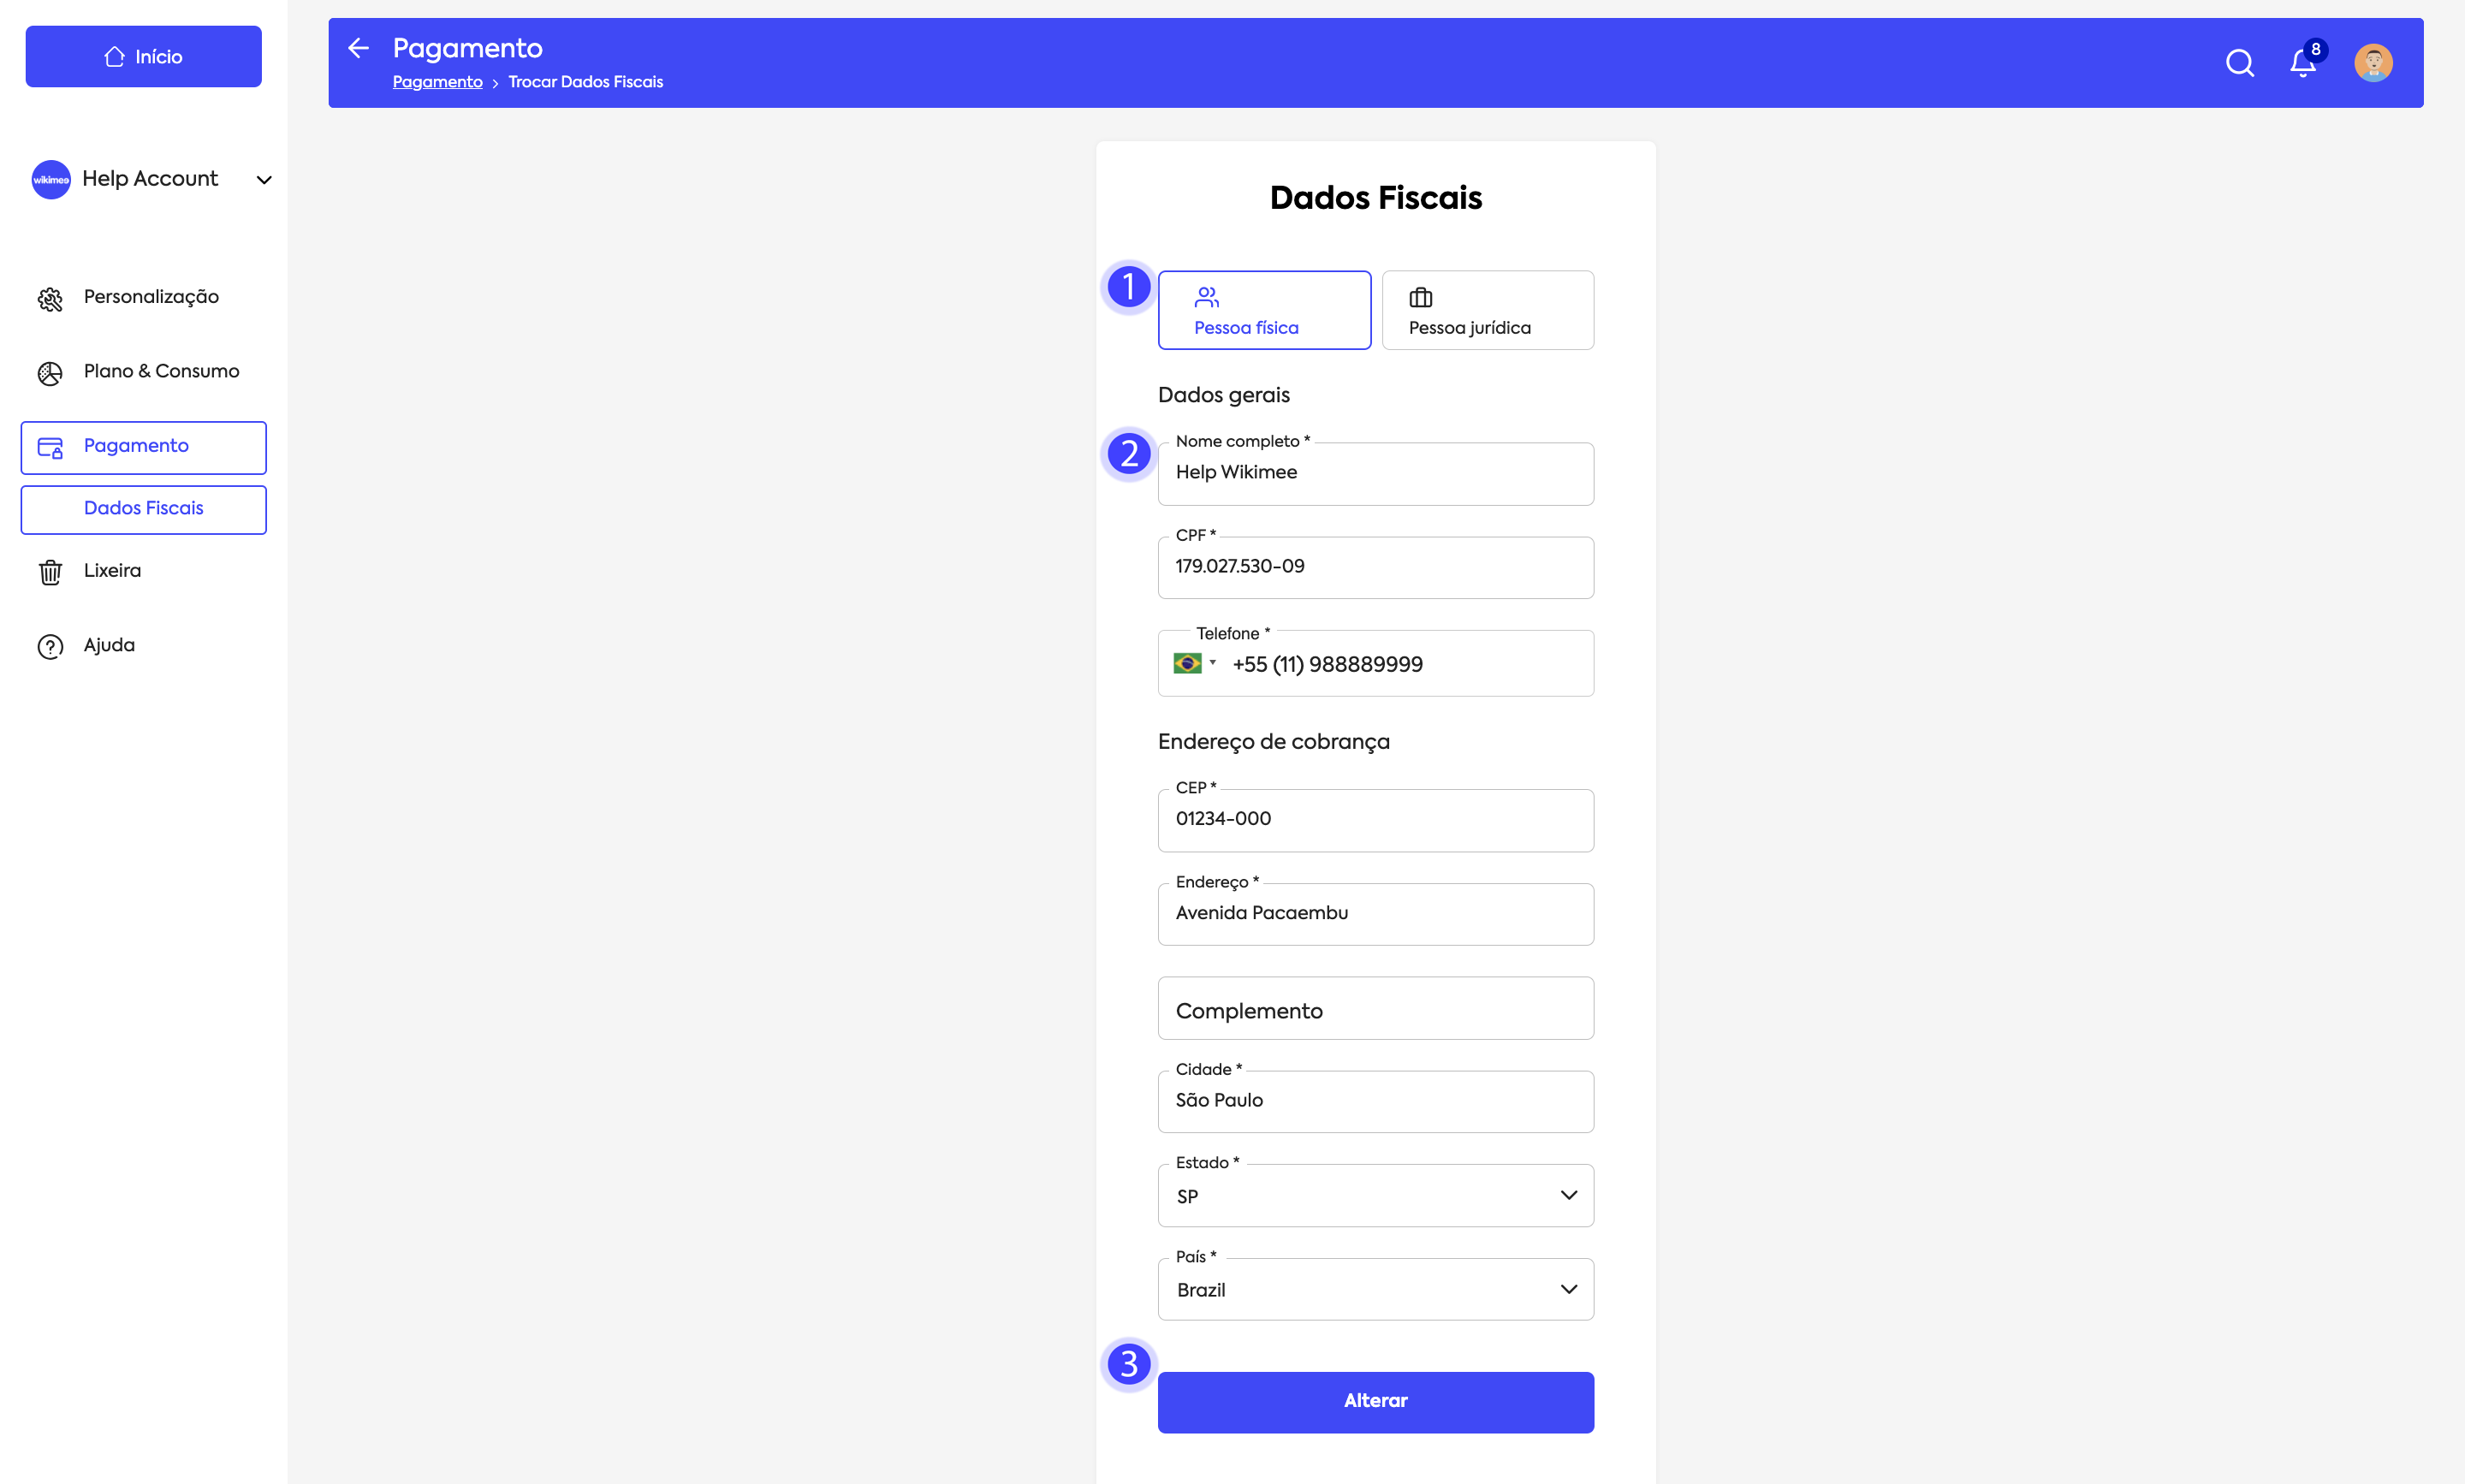Open the Estado dropdown
Image resolution: width=2465 pixels, height=1484 pixels.
(x=1375, y=1196)
